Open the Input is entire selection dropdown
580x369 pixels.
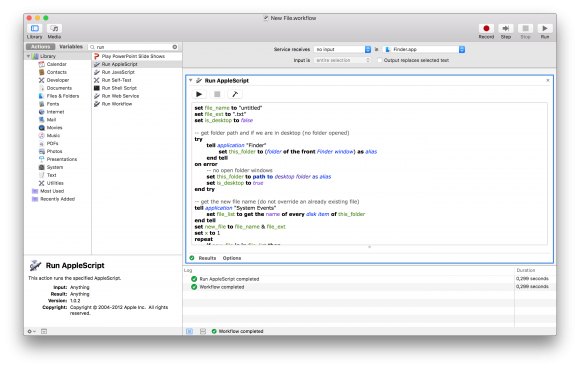point(342,60)
